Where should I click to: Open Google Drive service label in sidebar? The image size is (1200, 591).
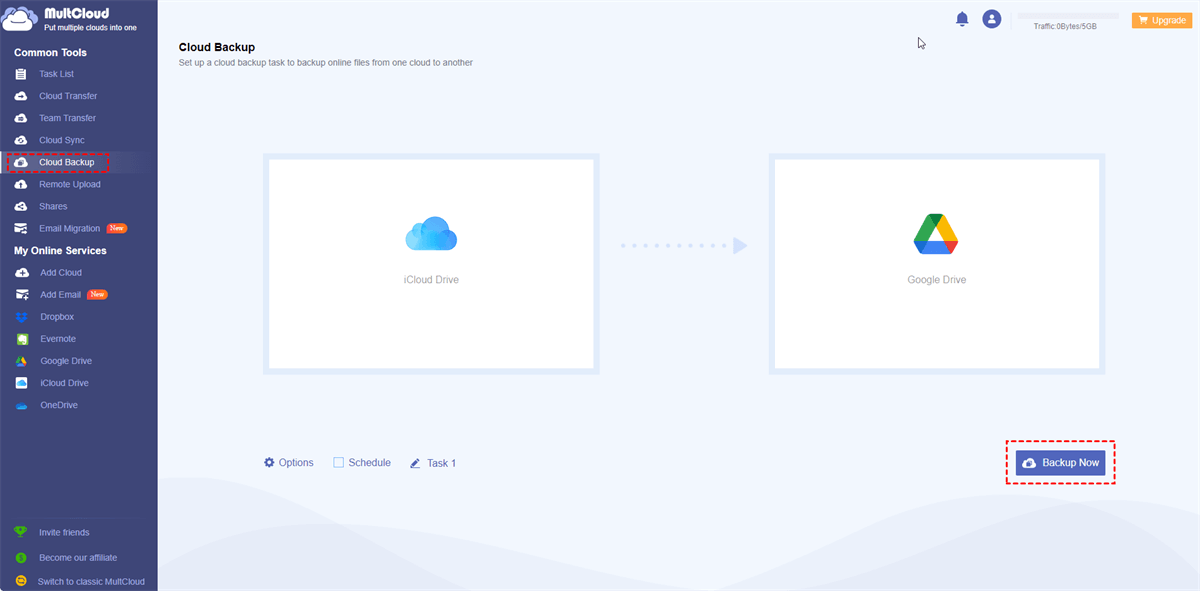(66, 361)
